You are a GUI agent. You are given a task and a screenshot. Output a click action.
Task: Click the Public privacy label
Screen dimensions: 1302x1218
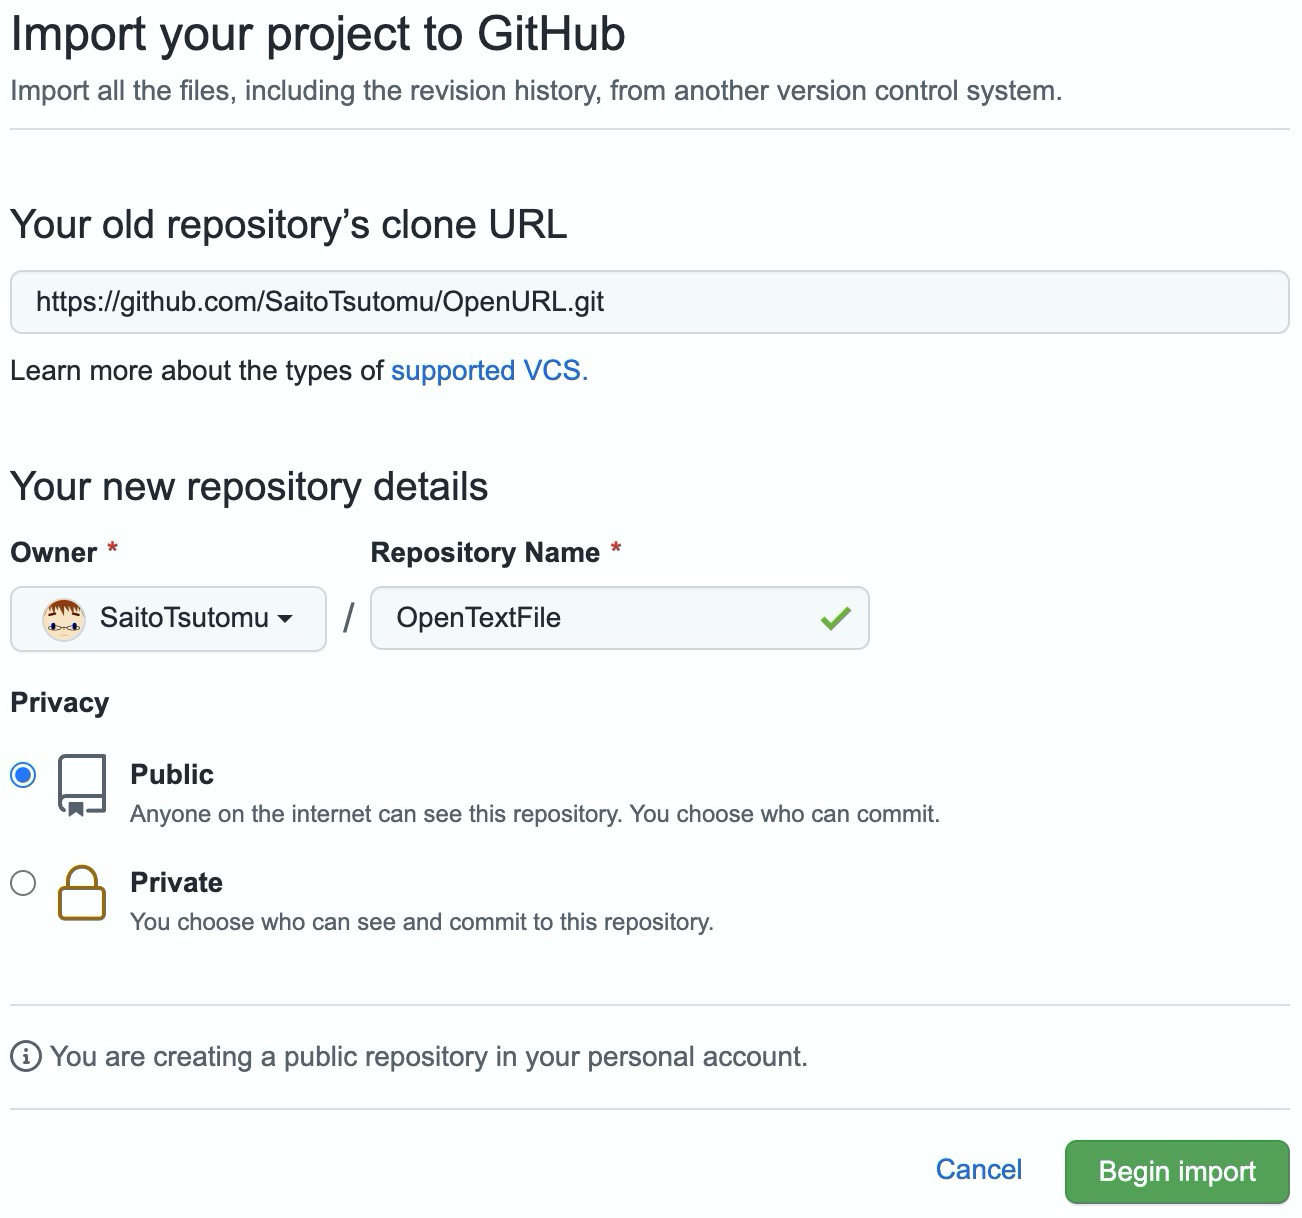[x=172, y=775]
